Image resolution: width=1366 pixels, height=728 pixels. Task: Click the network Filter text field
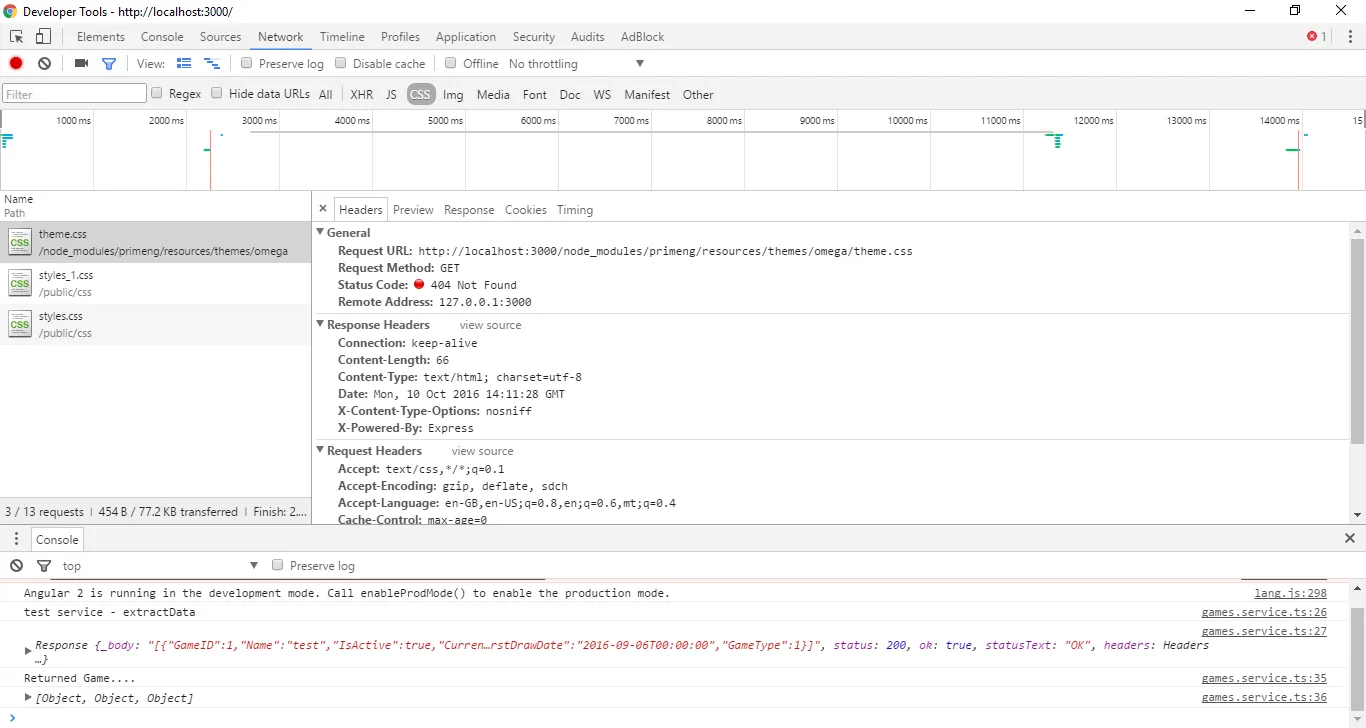[x=75, y=94]
